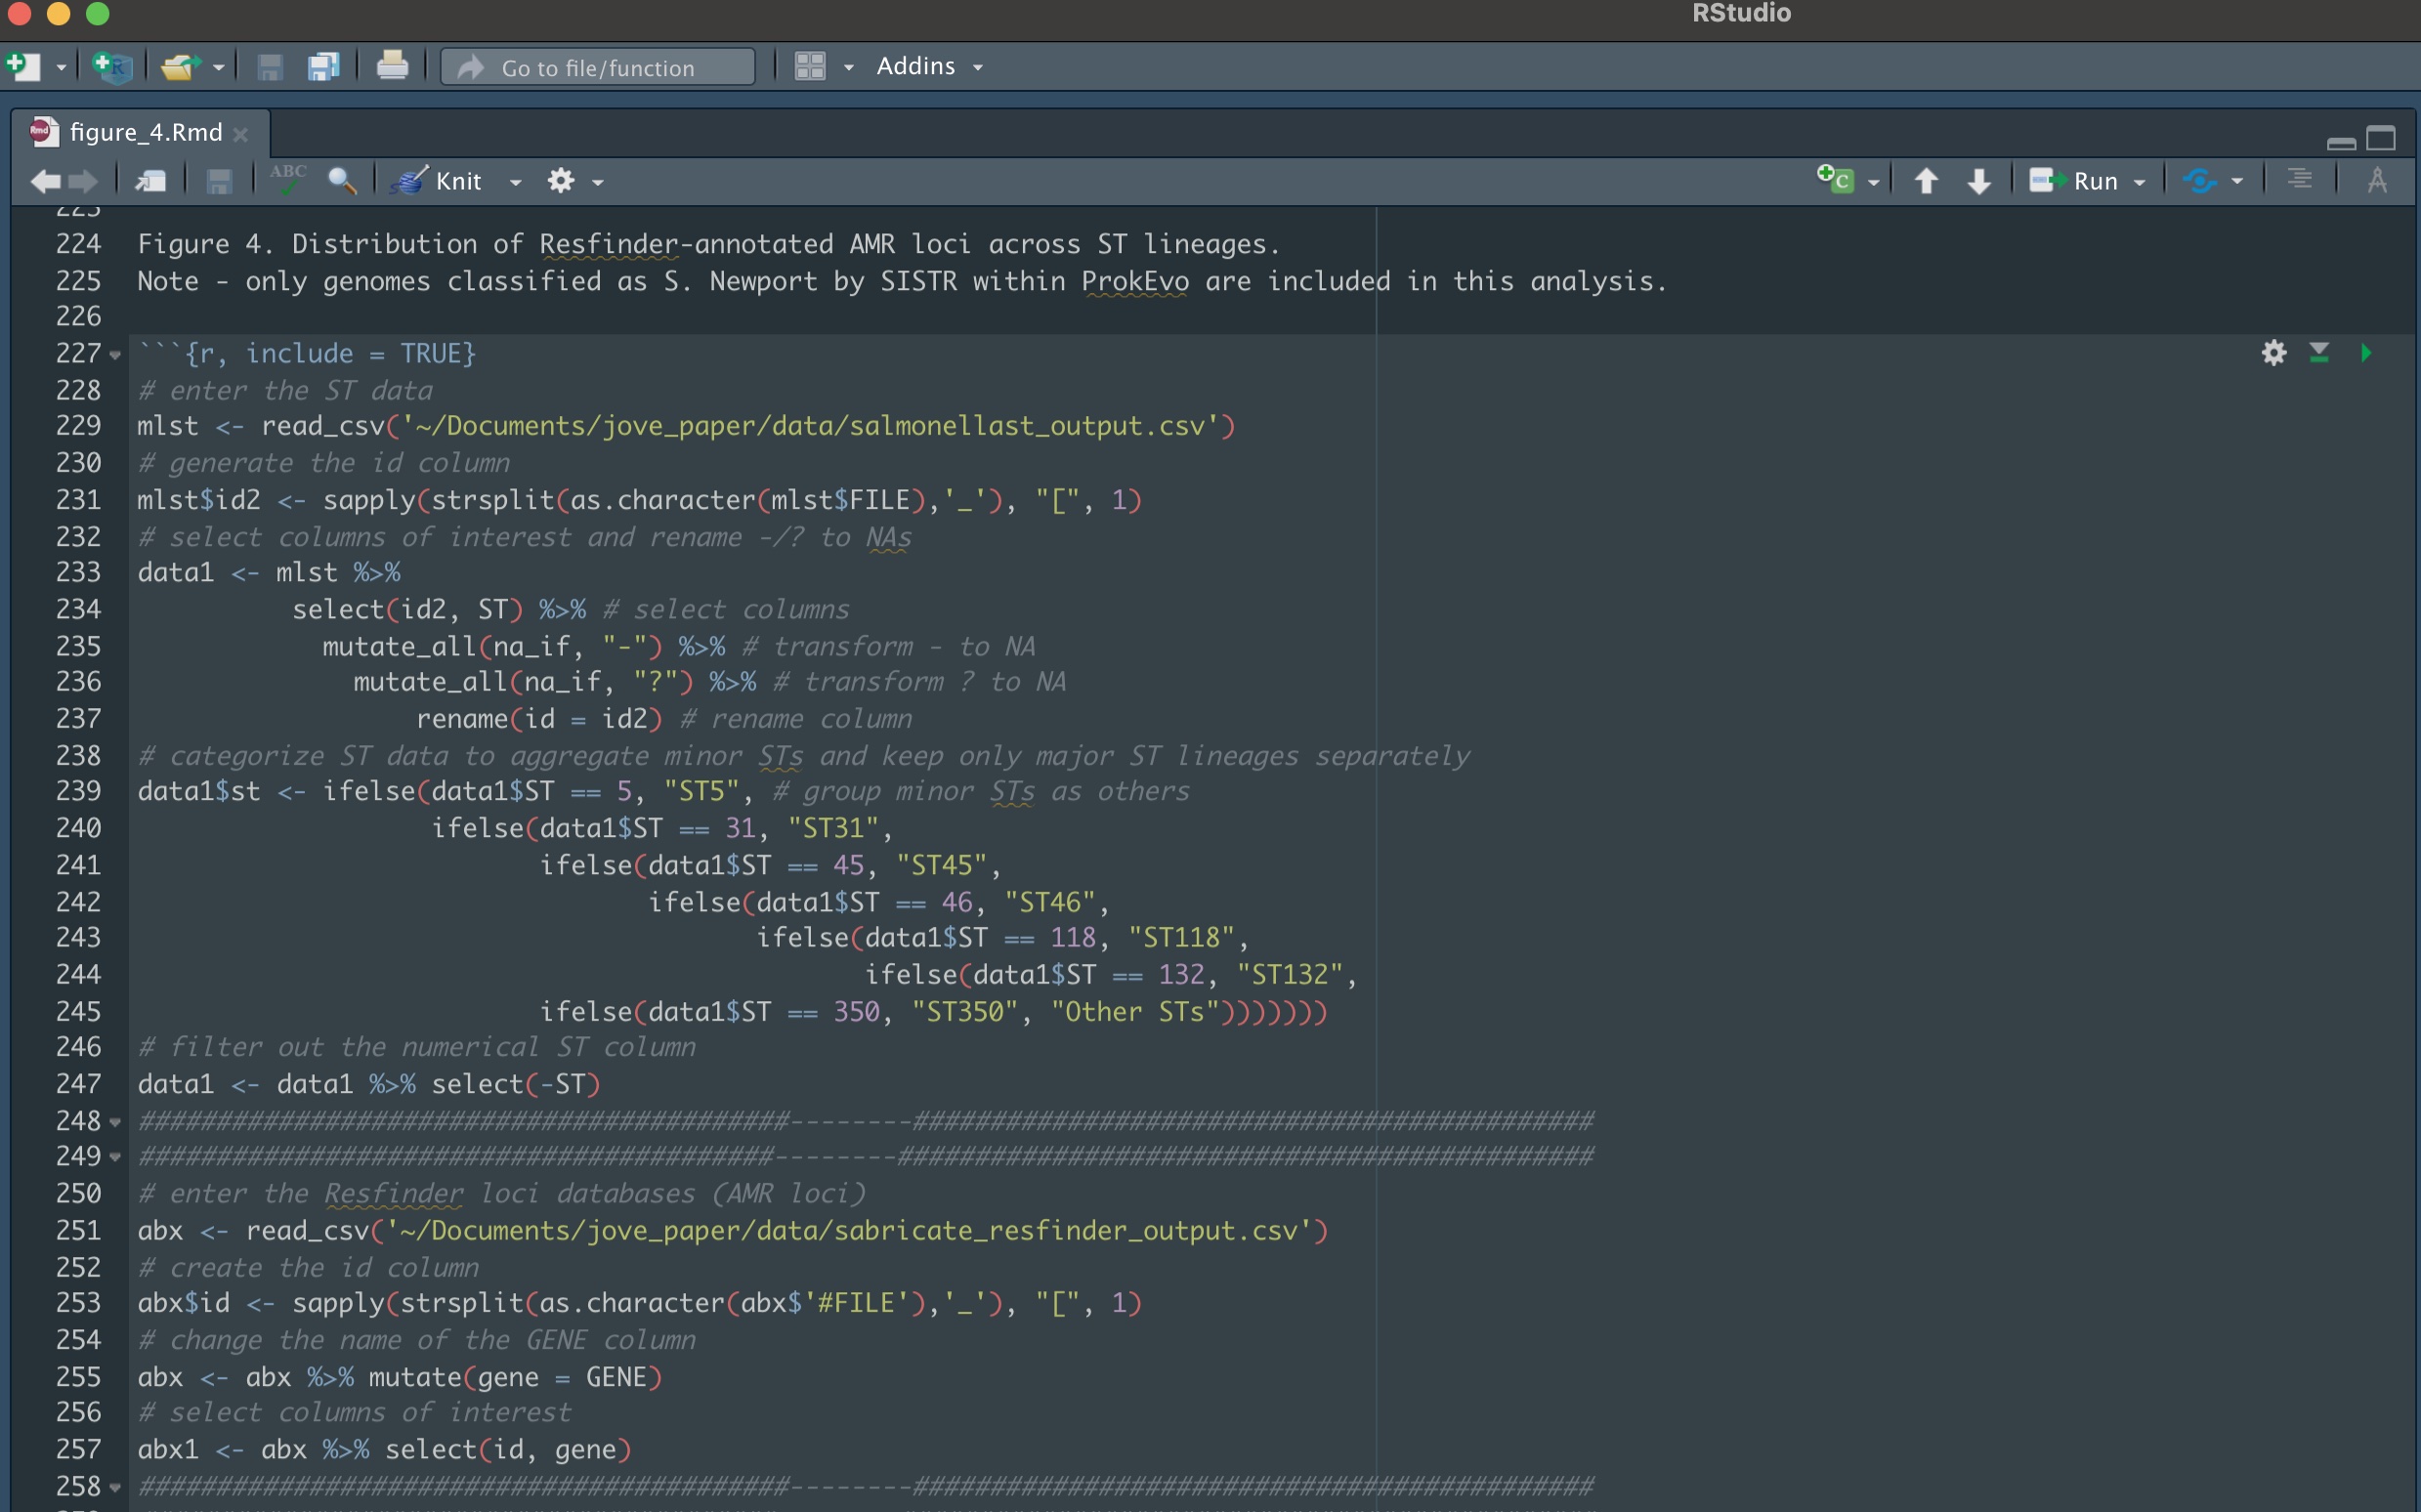2421x1512 pixels.
Task: Open the Knit dropdown arrow
Action: (x=516, y=182)
